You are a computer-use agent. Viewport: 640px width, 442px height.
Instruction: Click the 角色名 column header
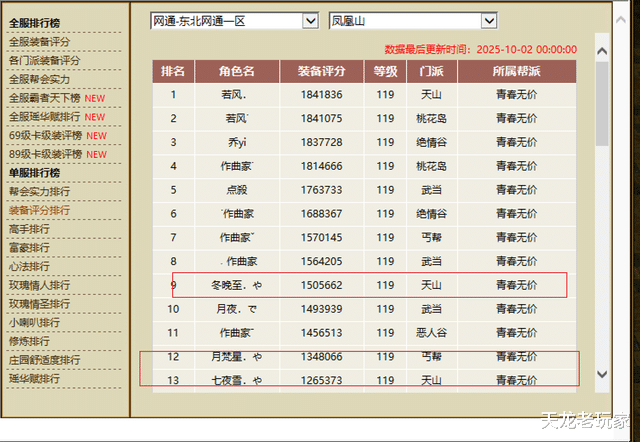click(237, 71)
